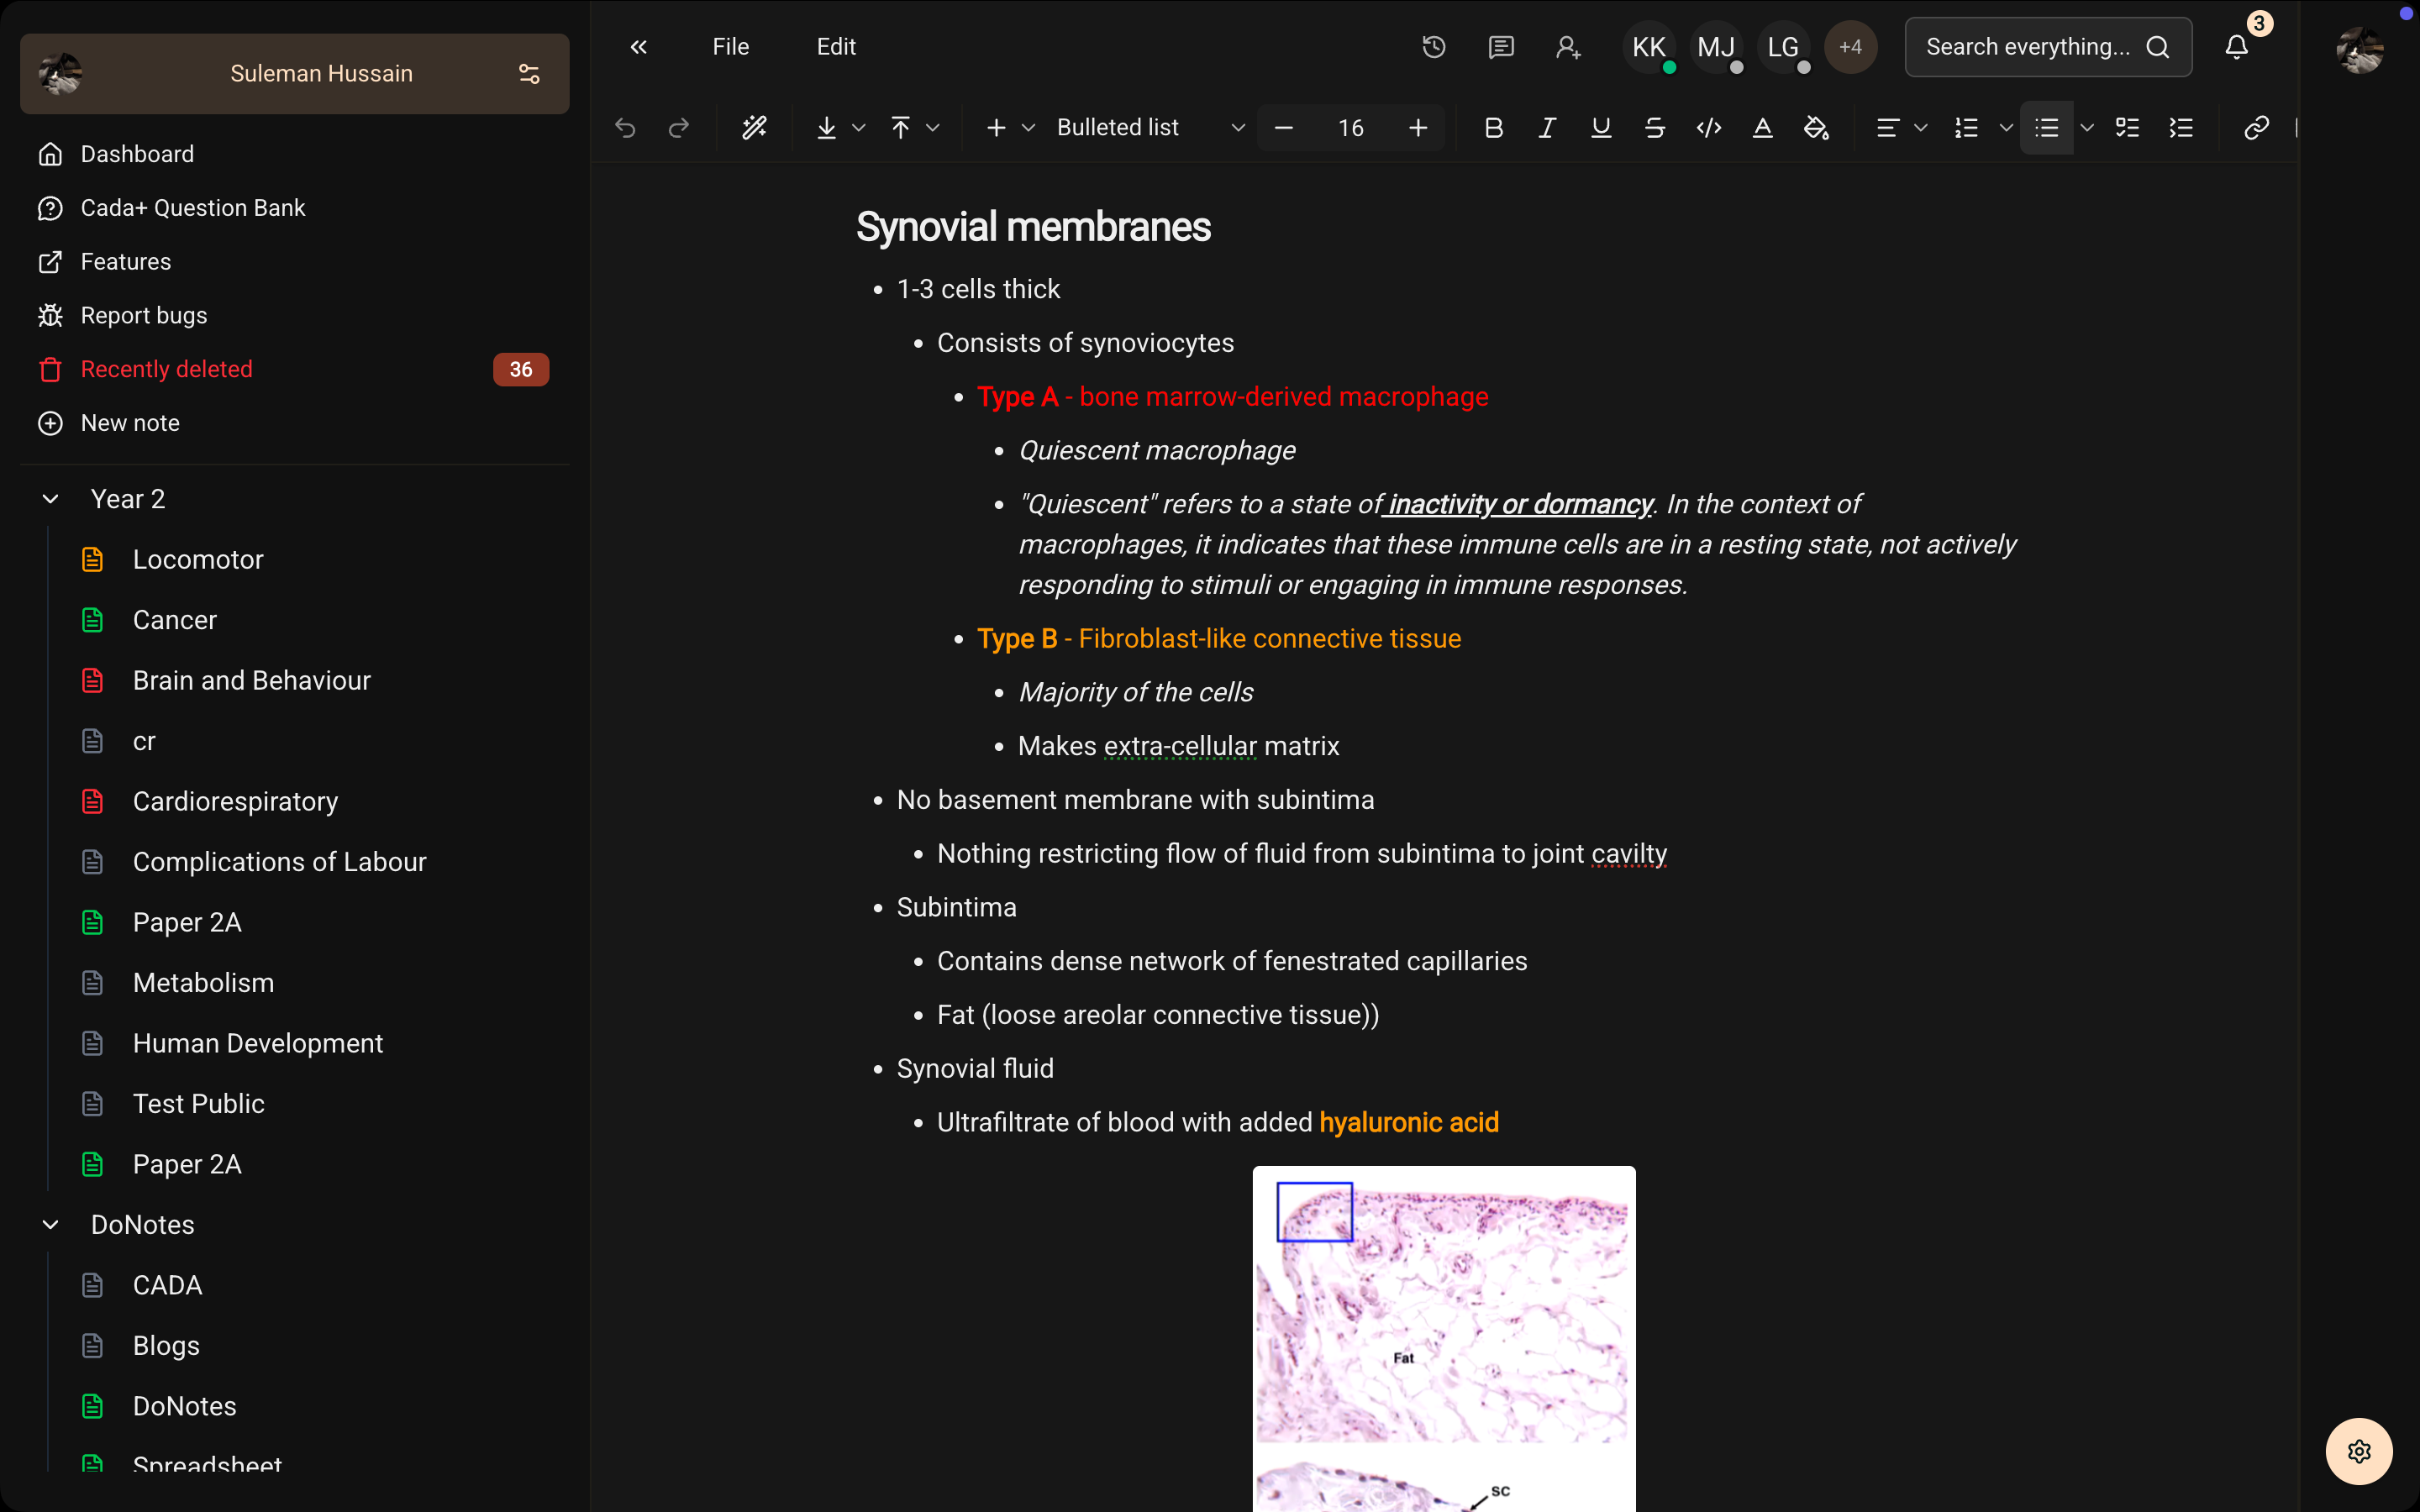
Task: Apply strikethrough formatting
Action: click(1655, 128)
